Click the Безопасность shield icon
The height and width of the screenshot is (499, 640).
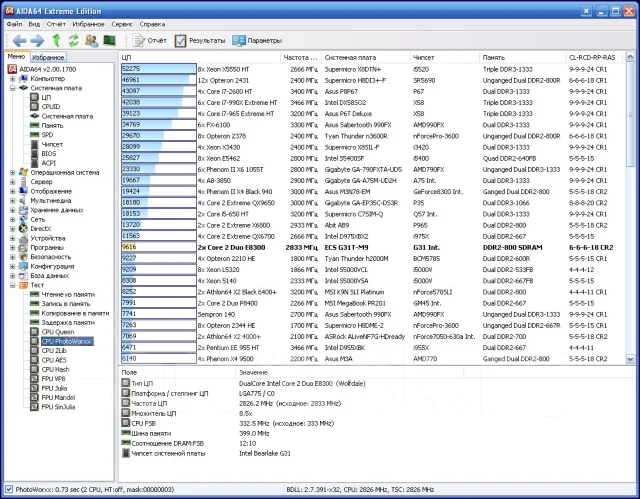23,257
